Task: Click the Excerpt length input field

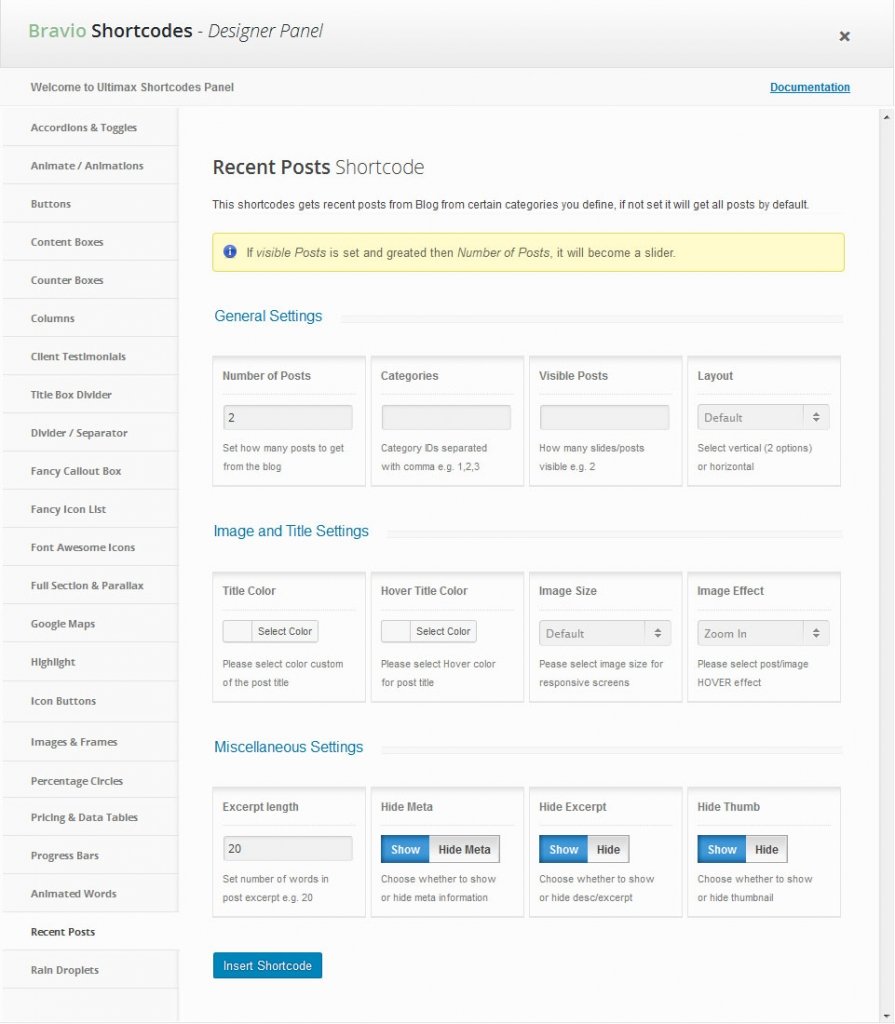Action: (287, 849)
